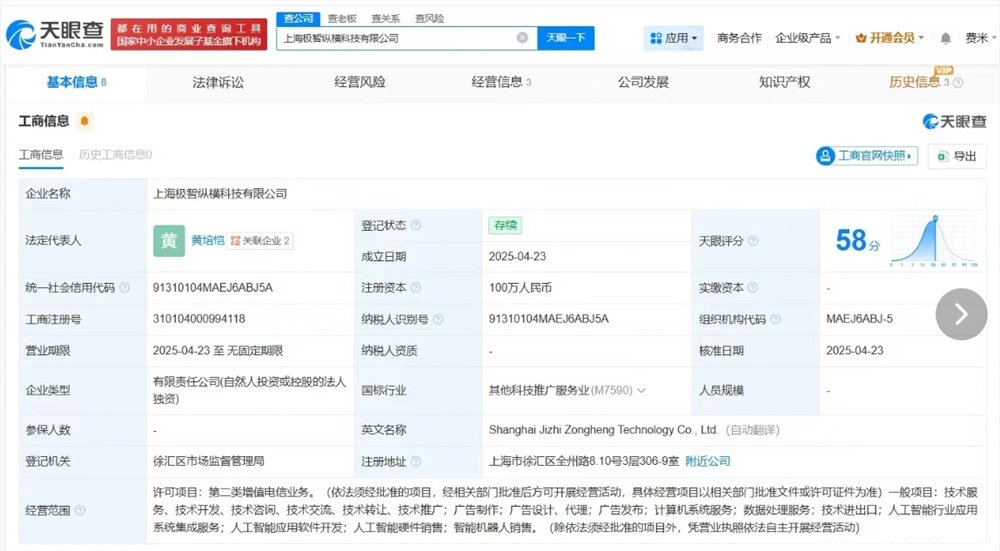Expand the 企业级产品 dropdown

click(807, 38)
